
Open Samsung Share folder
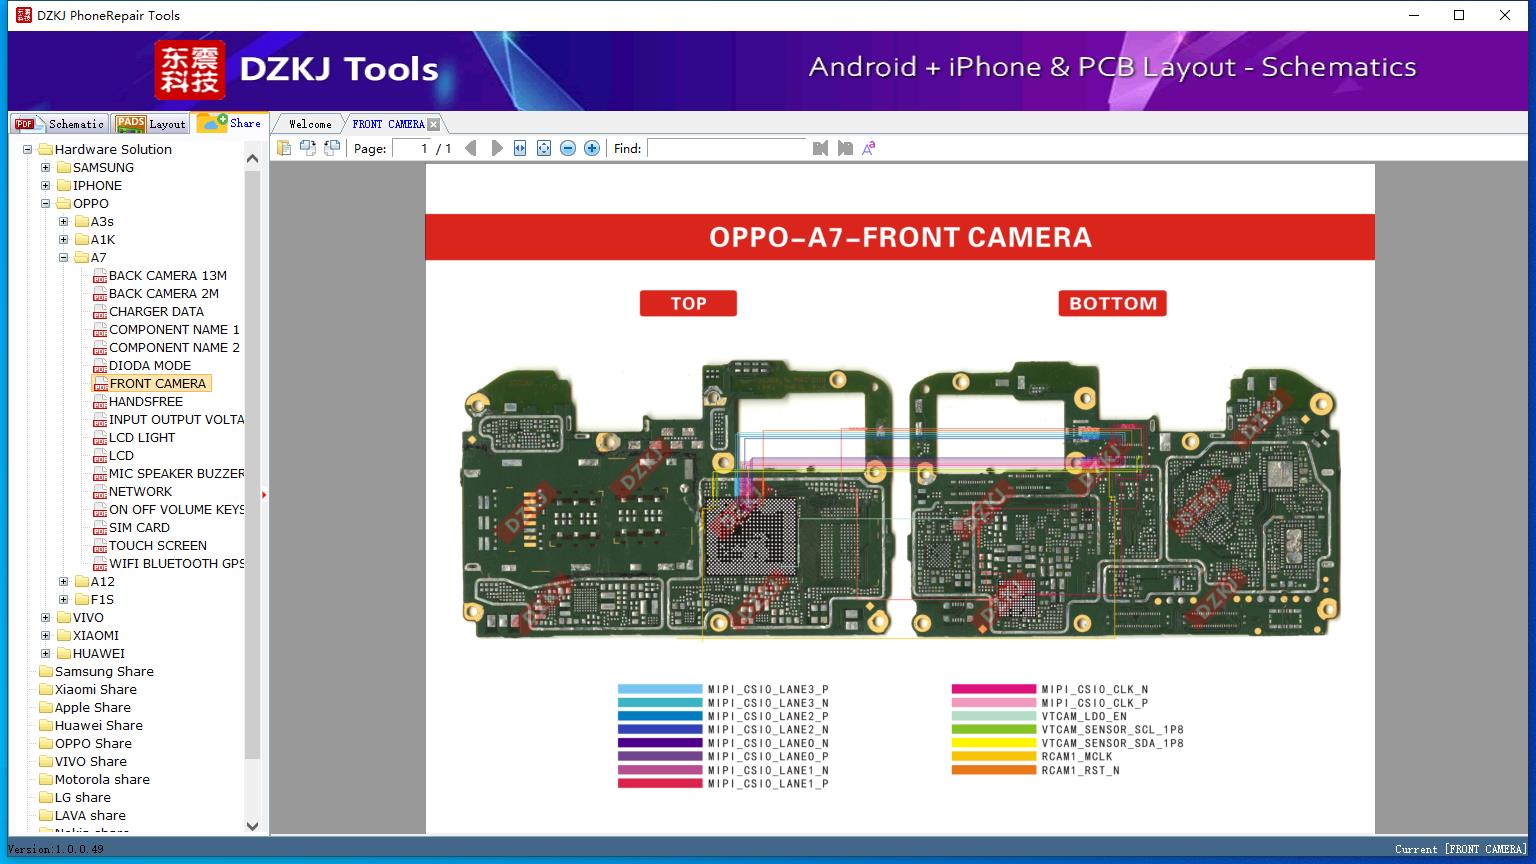coord(104,671)
